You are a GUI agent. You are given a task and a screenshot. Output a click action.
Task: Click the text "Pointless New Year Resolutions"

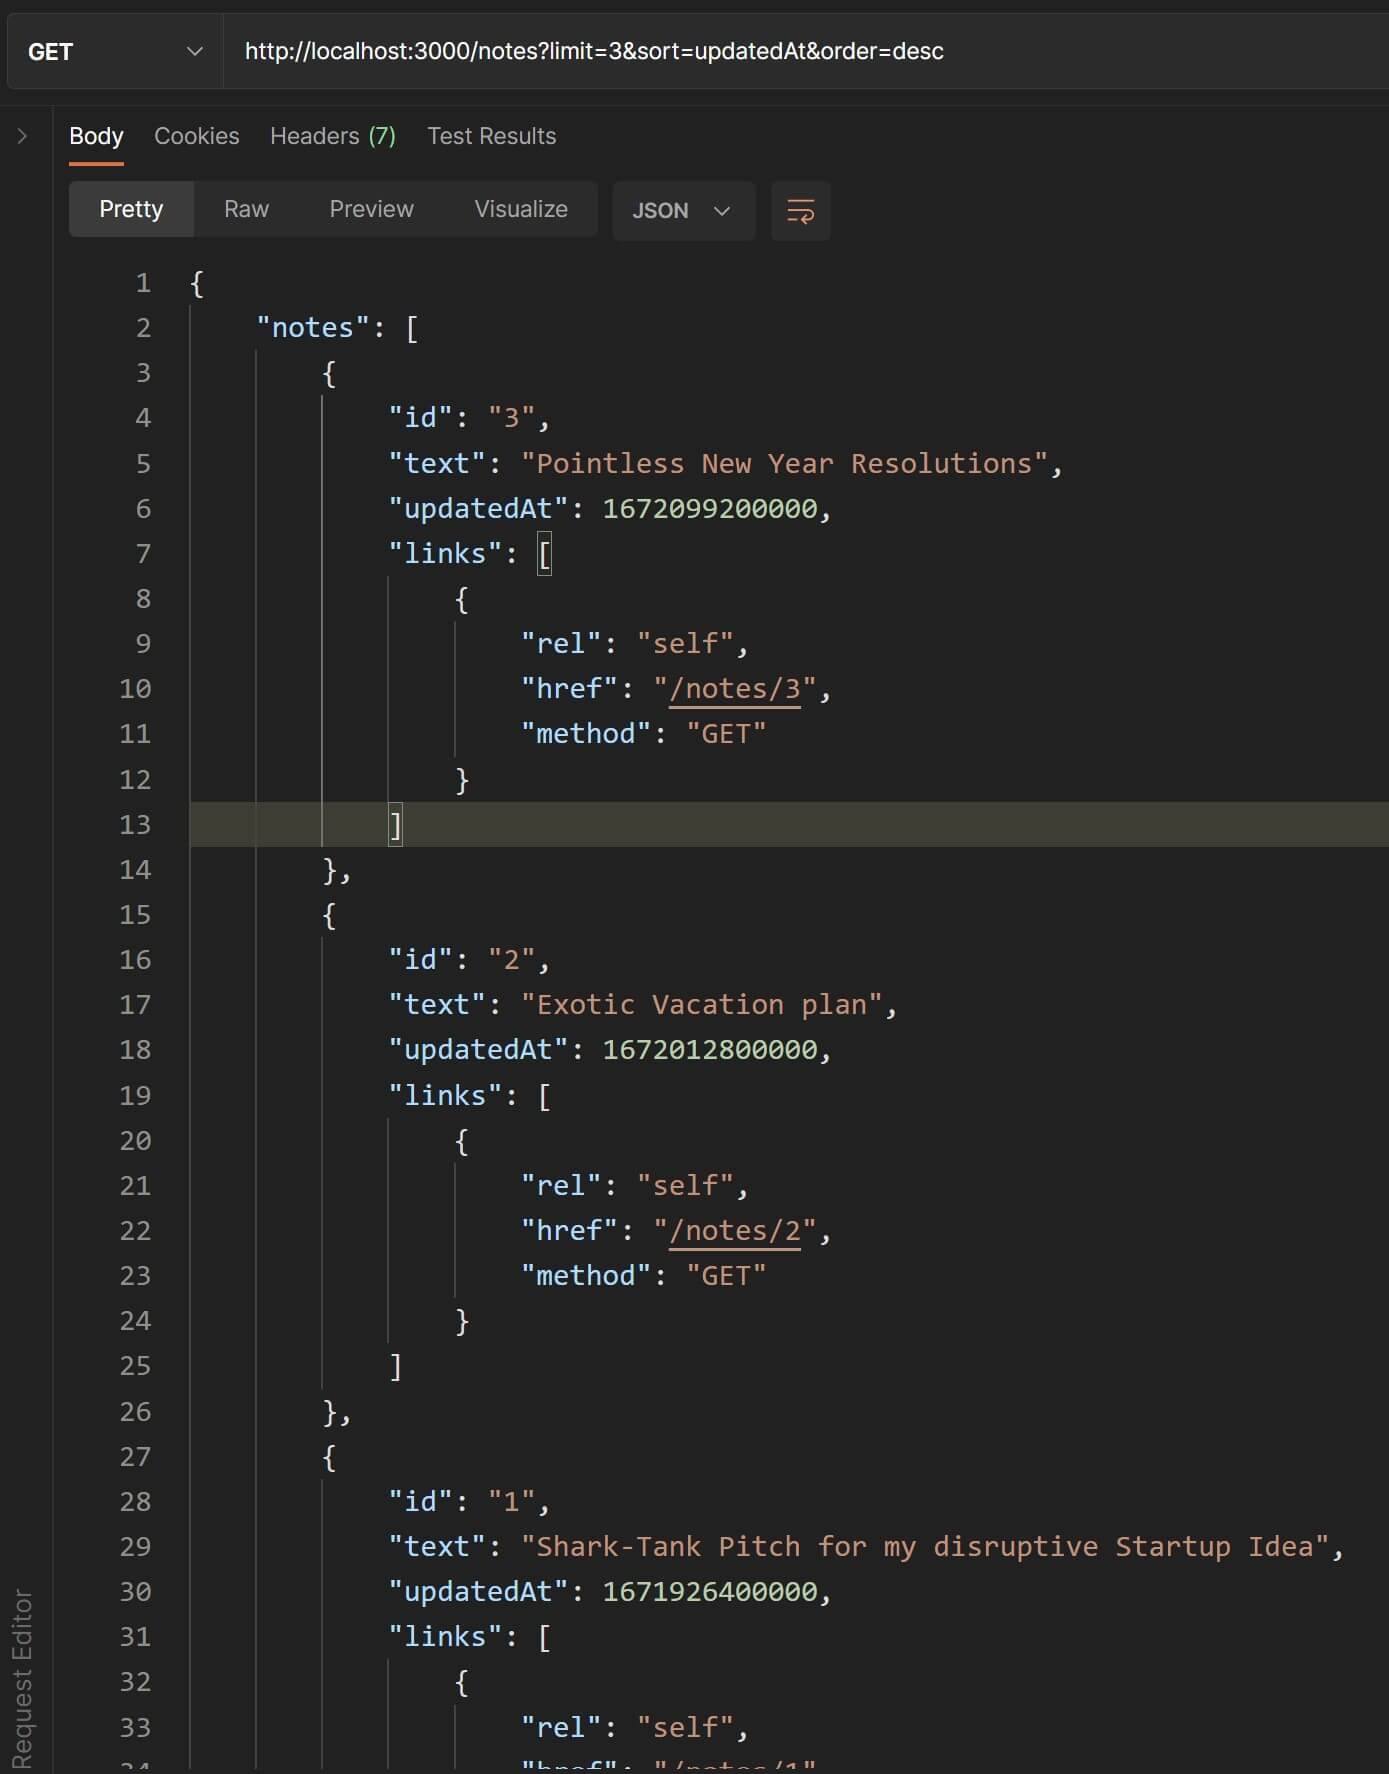coord(784,464)
